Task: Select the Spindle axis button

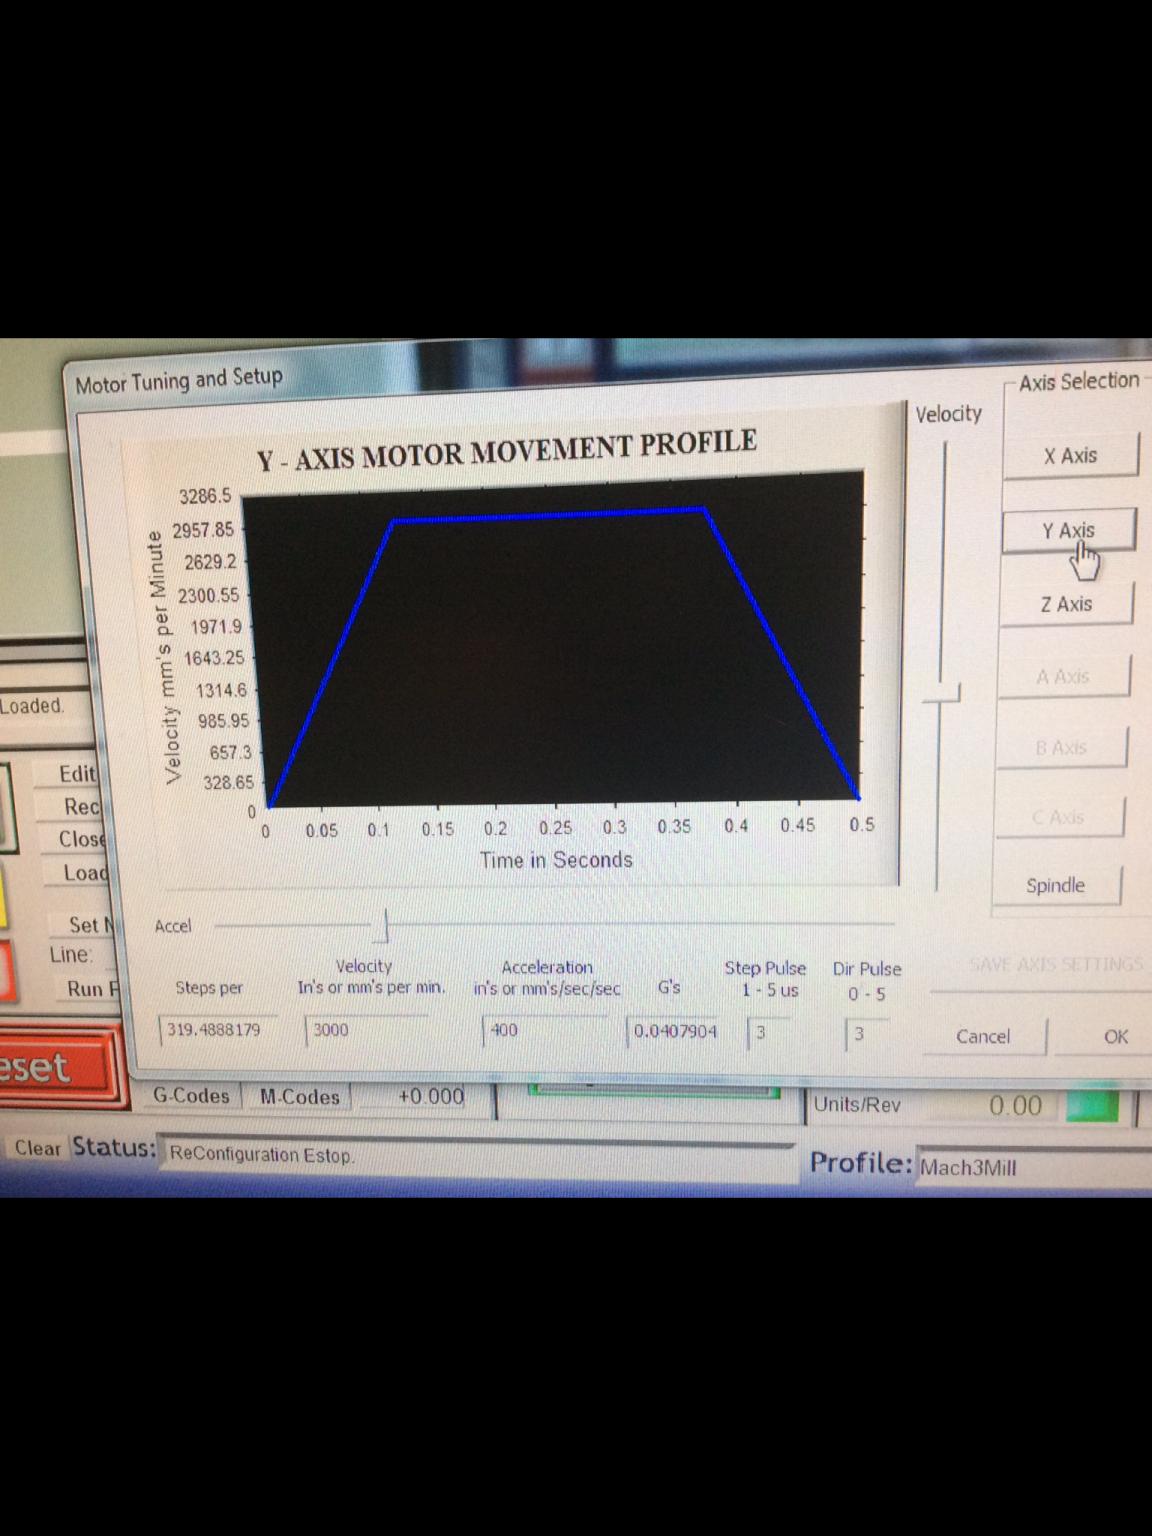Action: tap(1055, 885)
